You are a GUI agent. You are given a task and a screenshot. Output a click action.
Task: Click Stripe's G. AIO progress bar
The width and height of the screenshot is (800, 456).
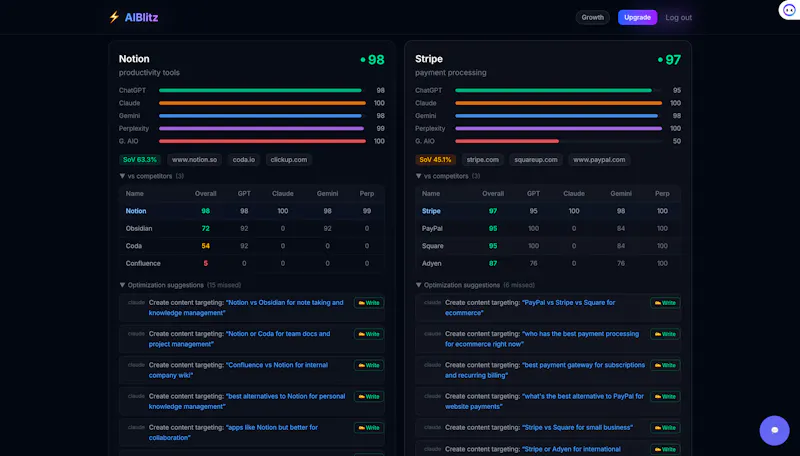(x=558, y=141)
